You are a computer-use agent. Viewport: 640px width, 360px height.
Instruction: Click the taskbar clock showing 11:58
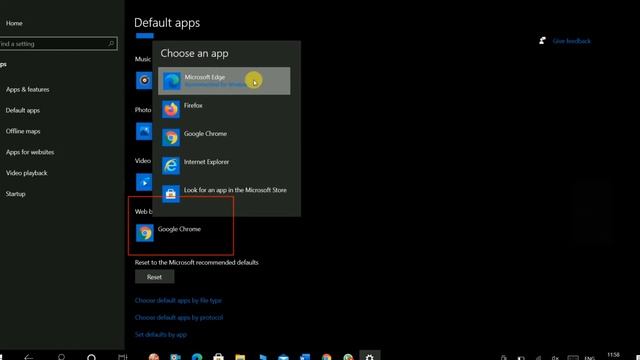613,356
